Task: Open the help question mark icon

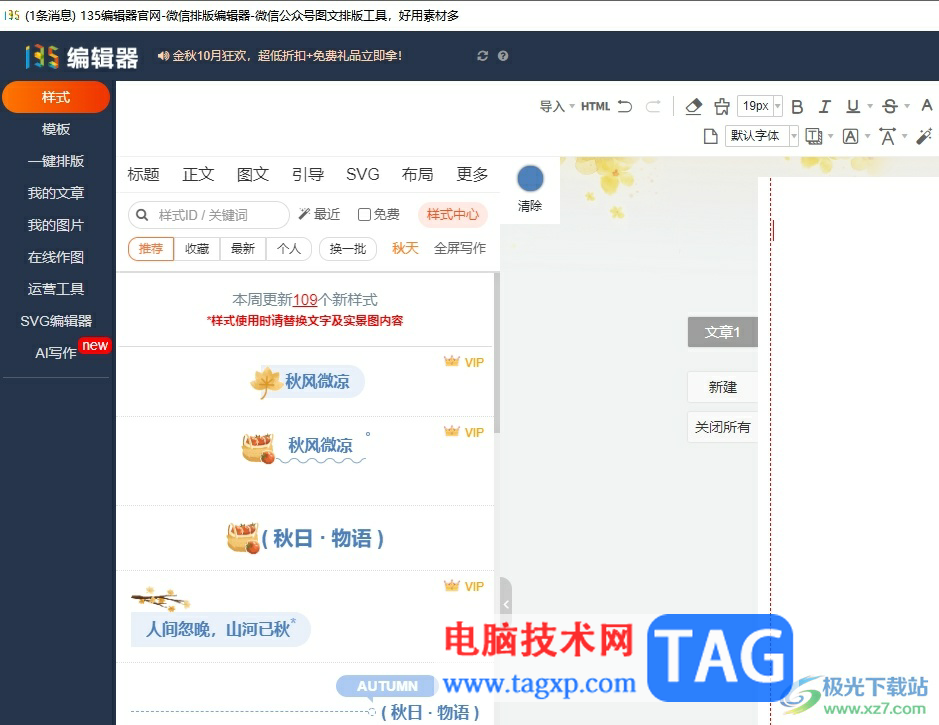Action: click(503, 56)
